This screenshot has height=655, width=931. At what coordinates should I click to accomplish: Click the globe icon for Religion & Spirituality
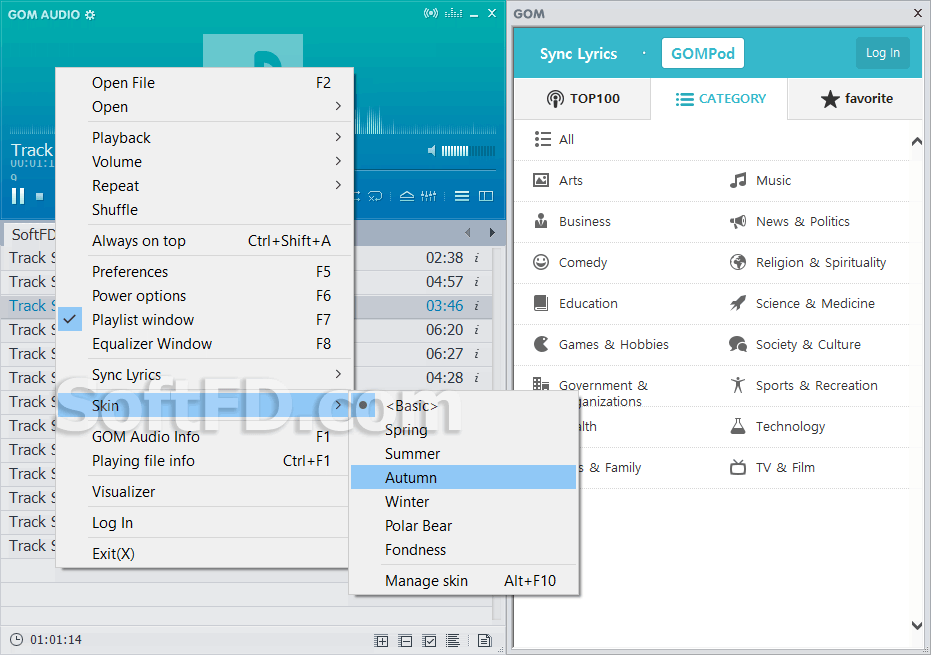click(x=738, y=262)
